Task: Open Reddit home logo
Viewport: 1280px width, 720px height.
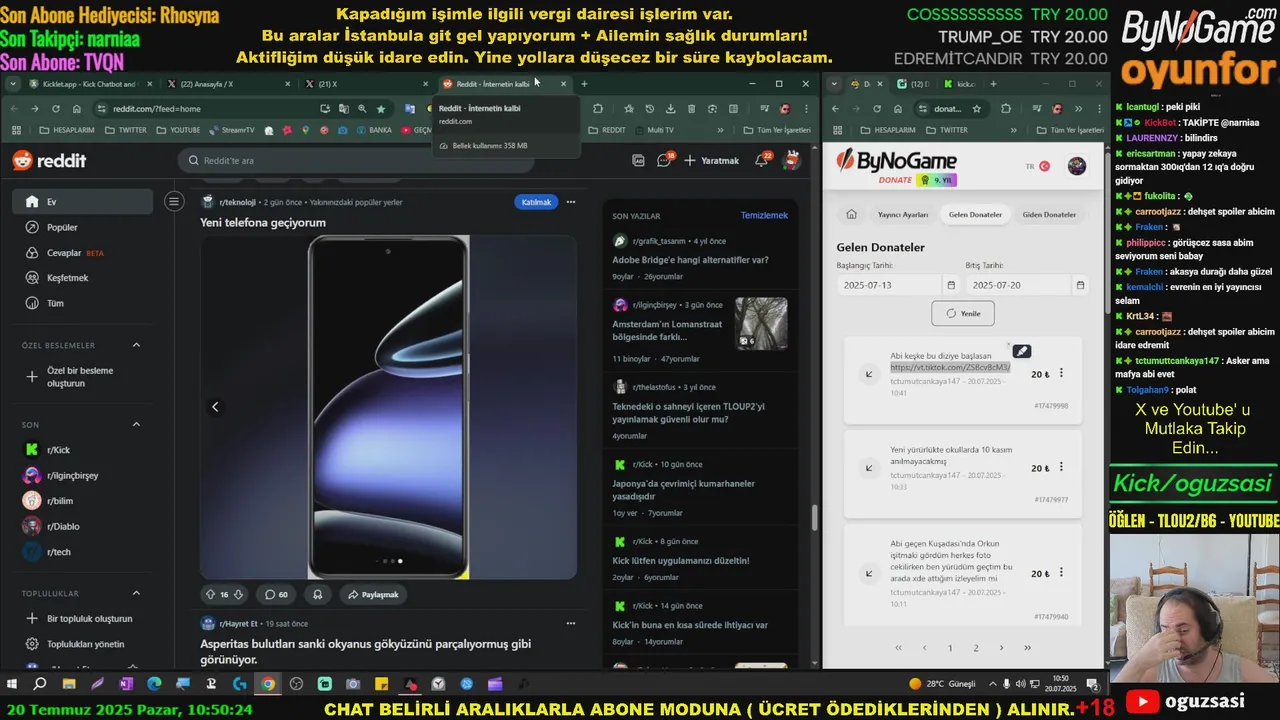Action: pyautogui.click(x=49, y=160)
